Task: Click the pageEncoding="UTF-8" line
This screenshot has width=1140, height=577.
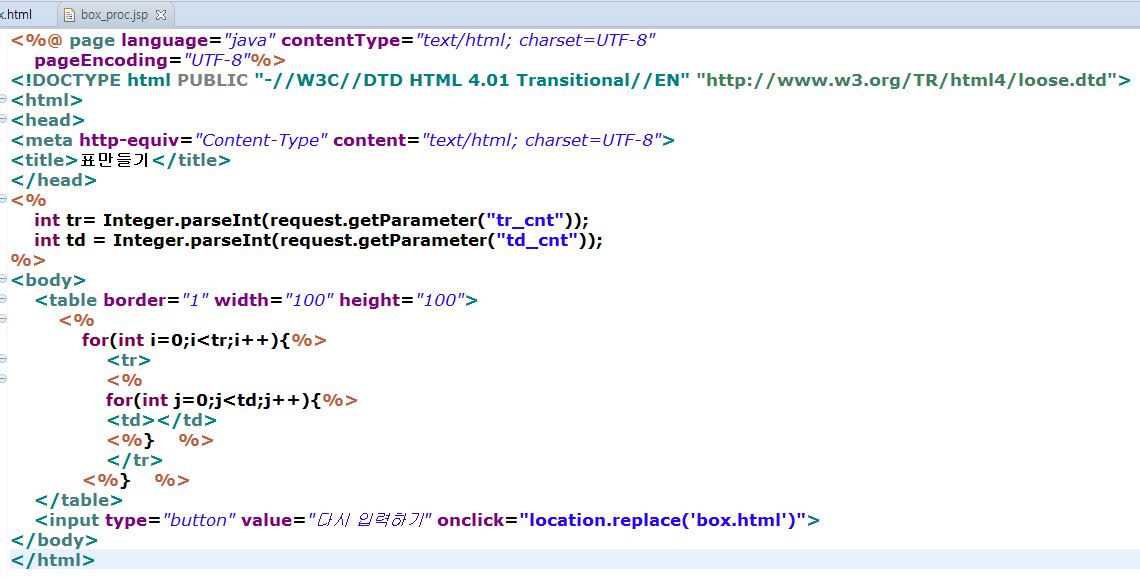Action: [x=160, y=60]
